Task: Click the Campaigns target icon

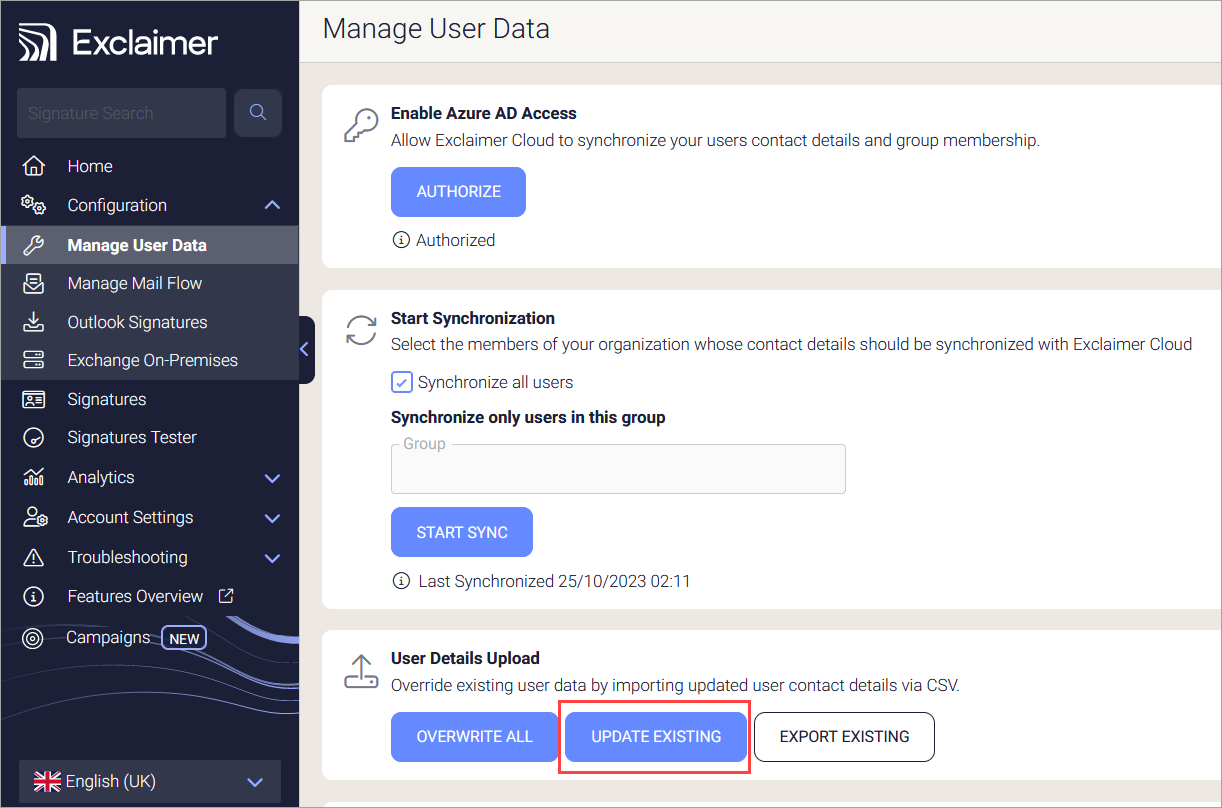Action: [x=33, y=638]
